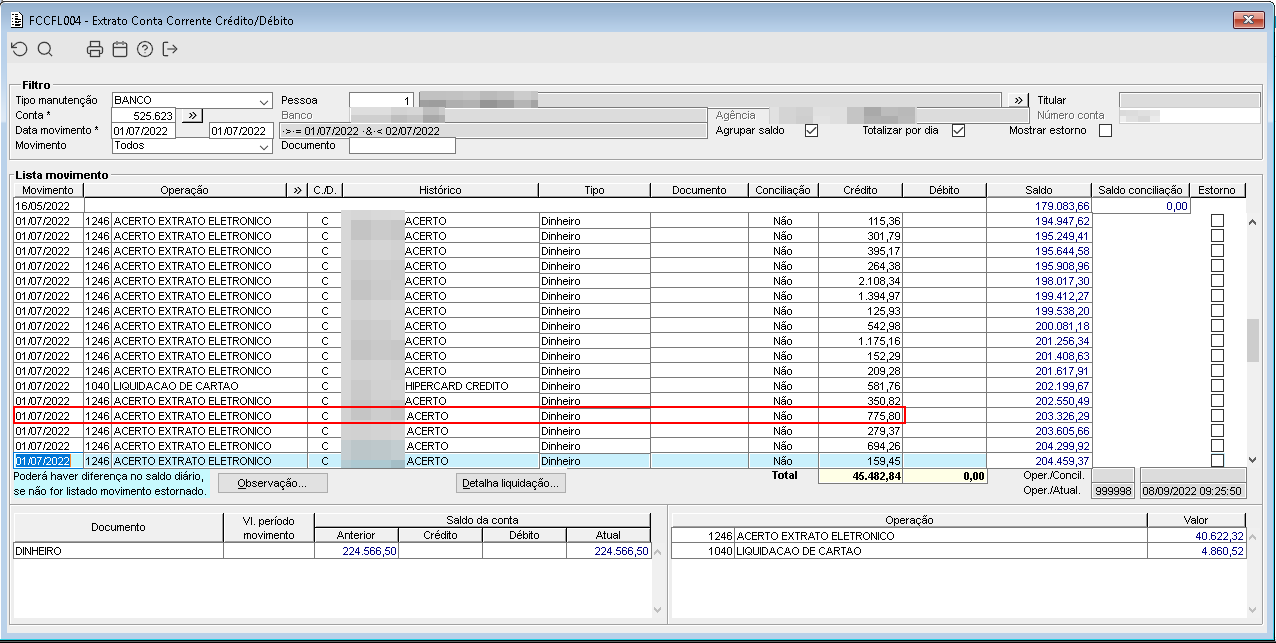Check Estorno for the 159,45 row
The image size is (1276, 643).
coord(1217,461)
